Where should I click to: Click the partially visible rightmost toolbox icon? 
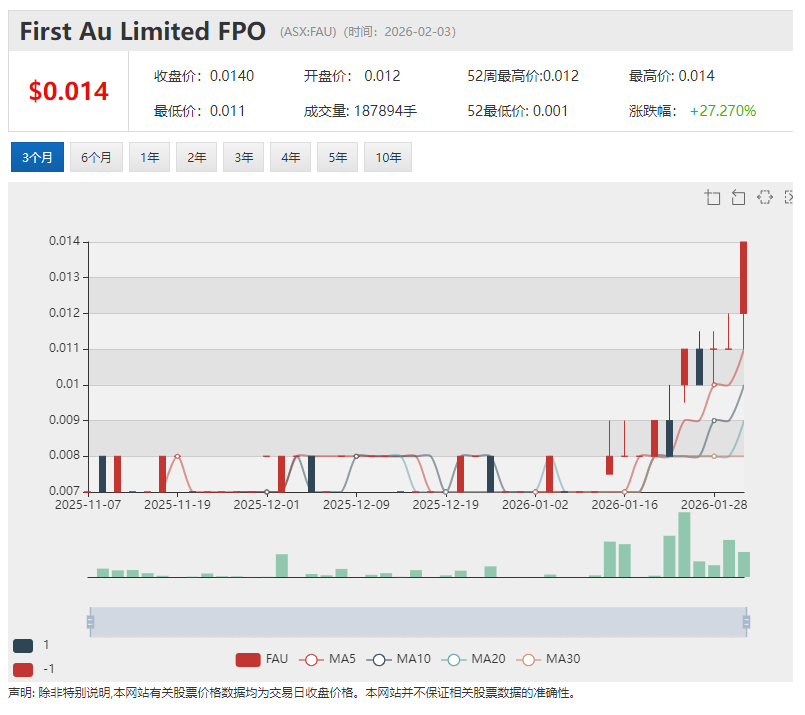pyautogui.click(x=789, y=197)
